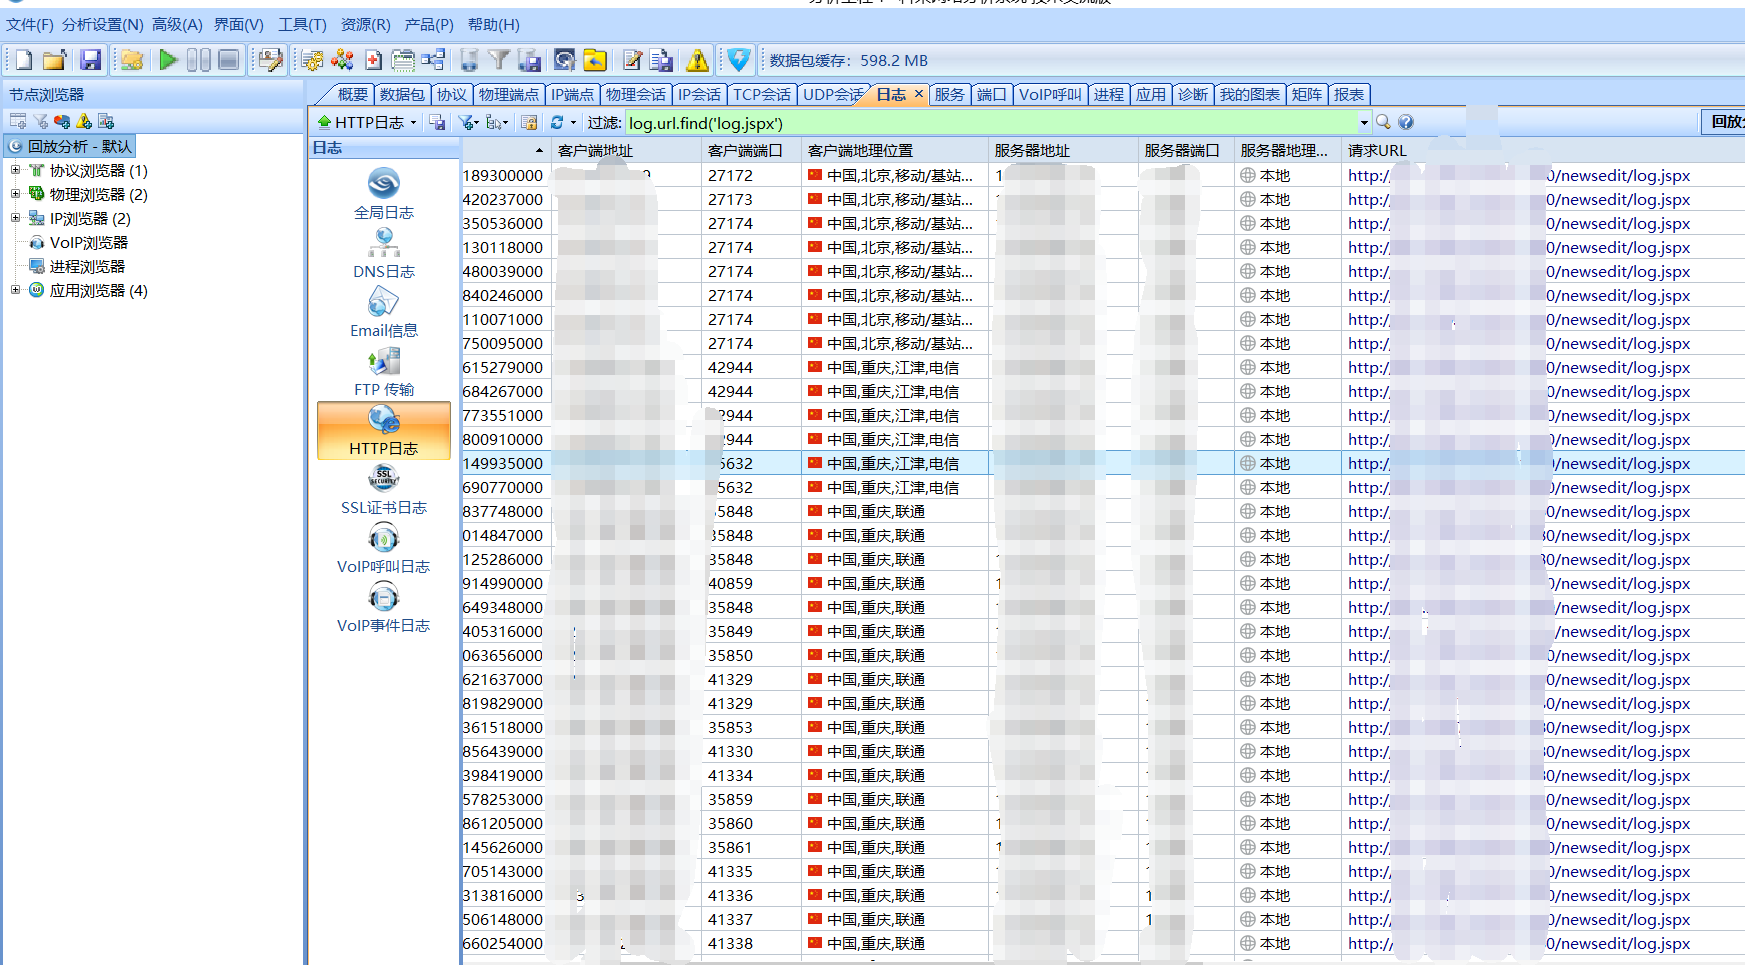The width and height of the screenshot is (1745, 965).
Task: Open the VoIP呼叫日志 log view
Action: point(383,548)
